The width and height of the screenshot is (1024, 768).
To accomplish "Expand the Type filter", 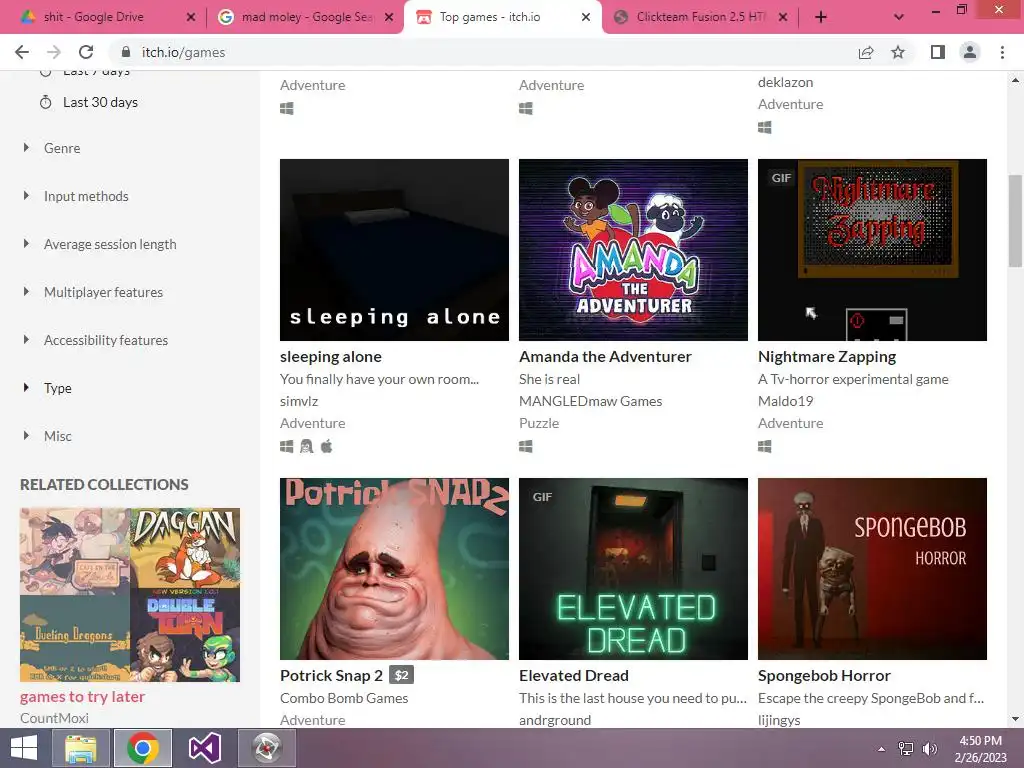I will 57,388.
